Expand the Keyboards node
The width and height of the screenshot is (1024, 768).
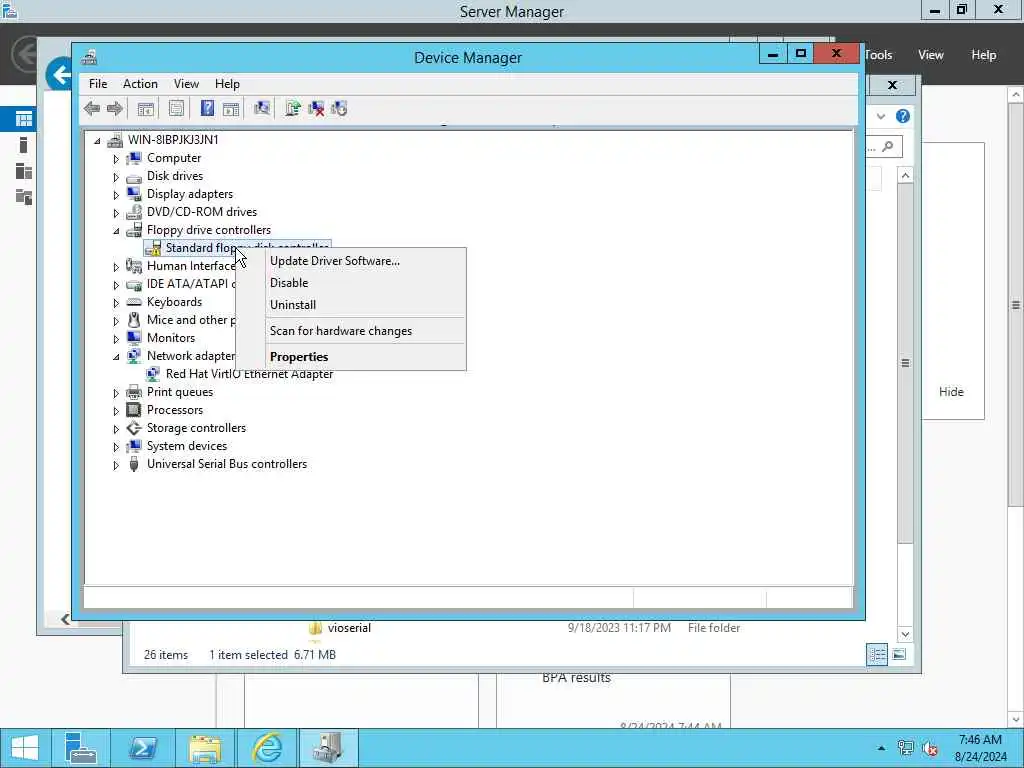[x=116, y=303]
